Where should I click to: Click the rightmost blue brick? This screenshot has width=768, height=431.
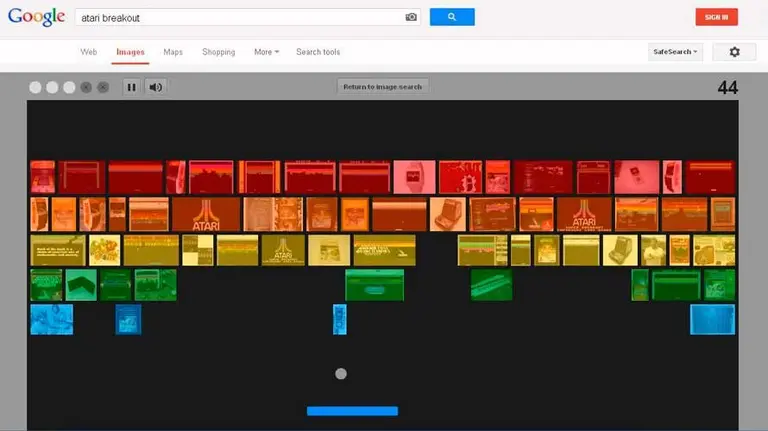[712, 320]
